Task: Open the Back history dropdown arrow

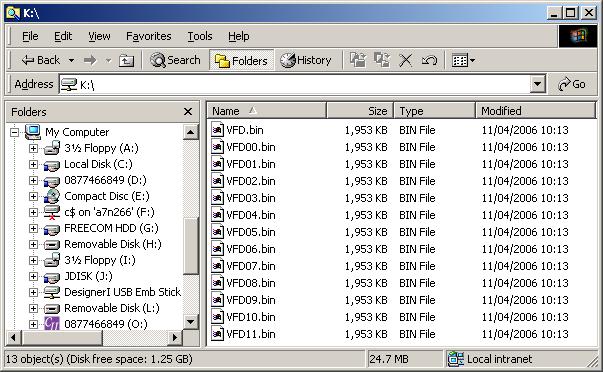Action: point(71,60)
